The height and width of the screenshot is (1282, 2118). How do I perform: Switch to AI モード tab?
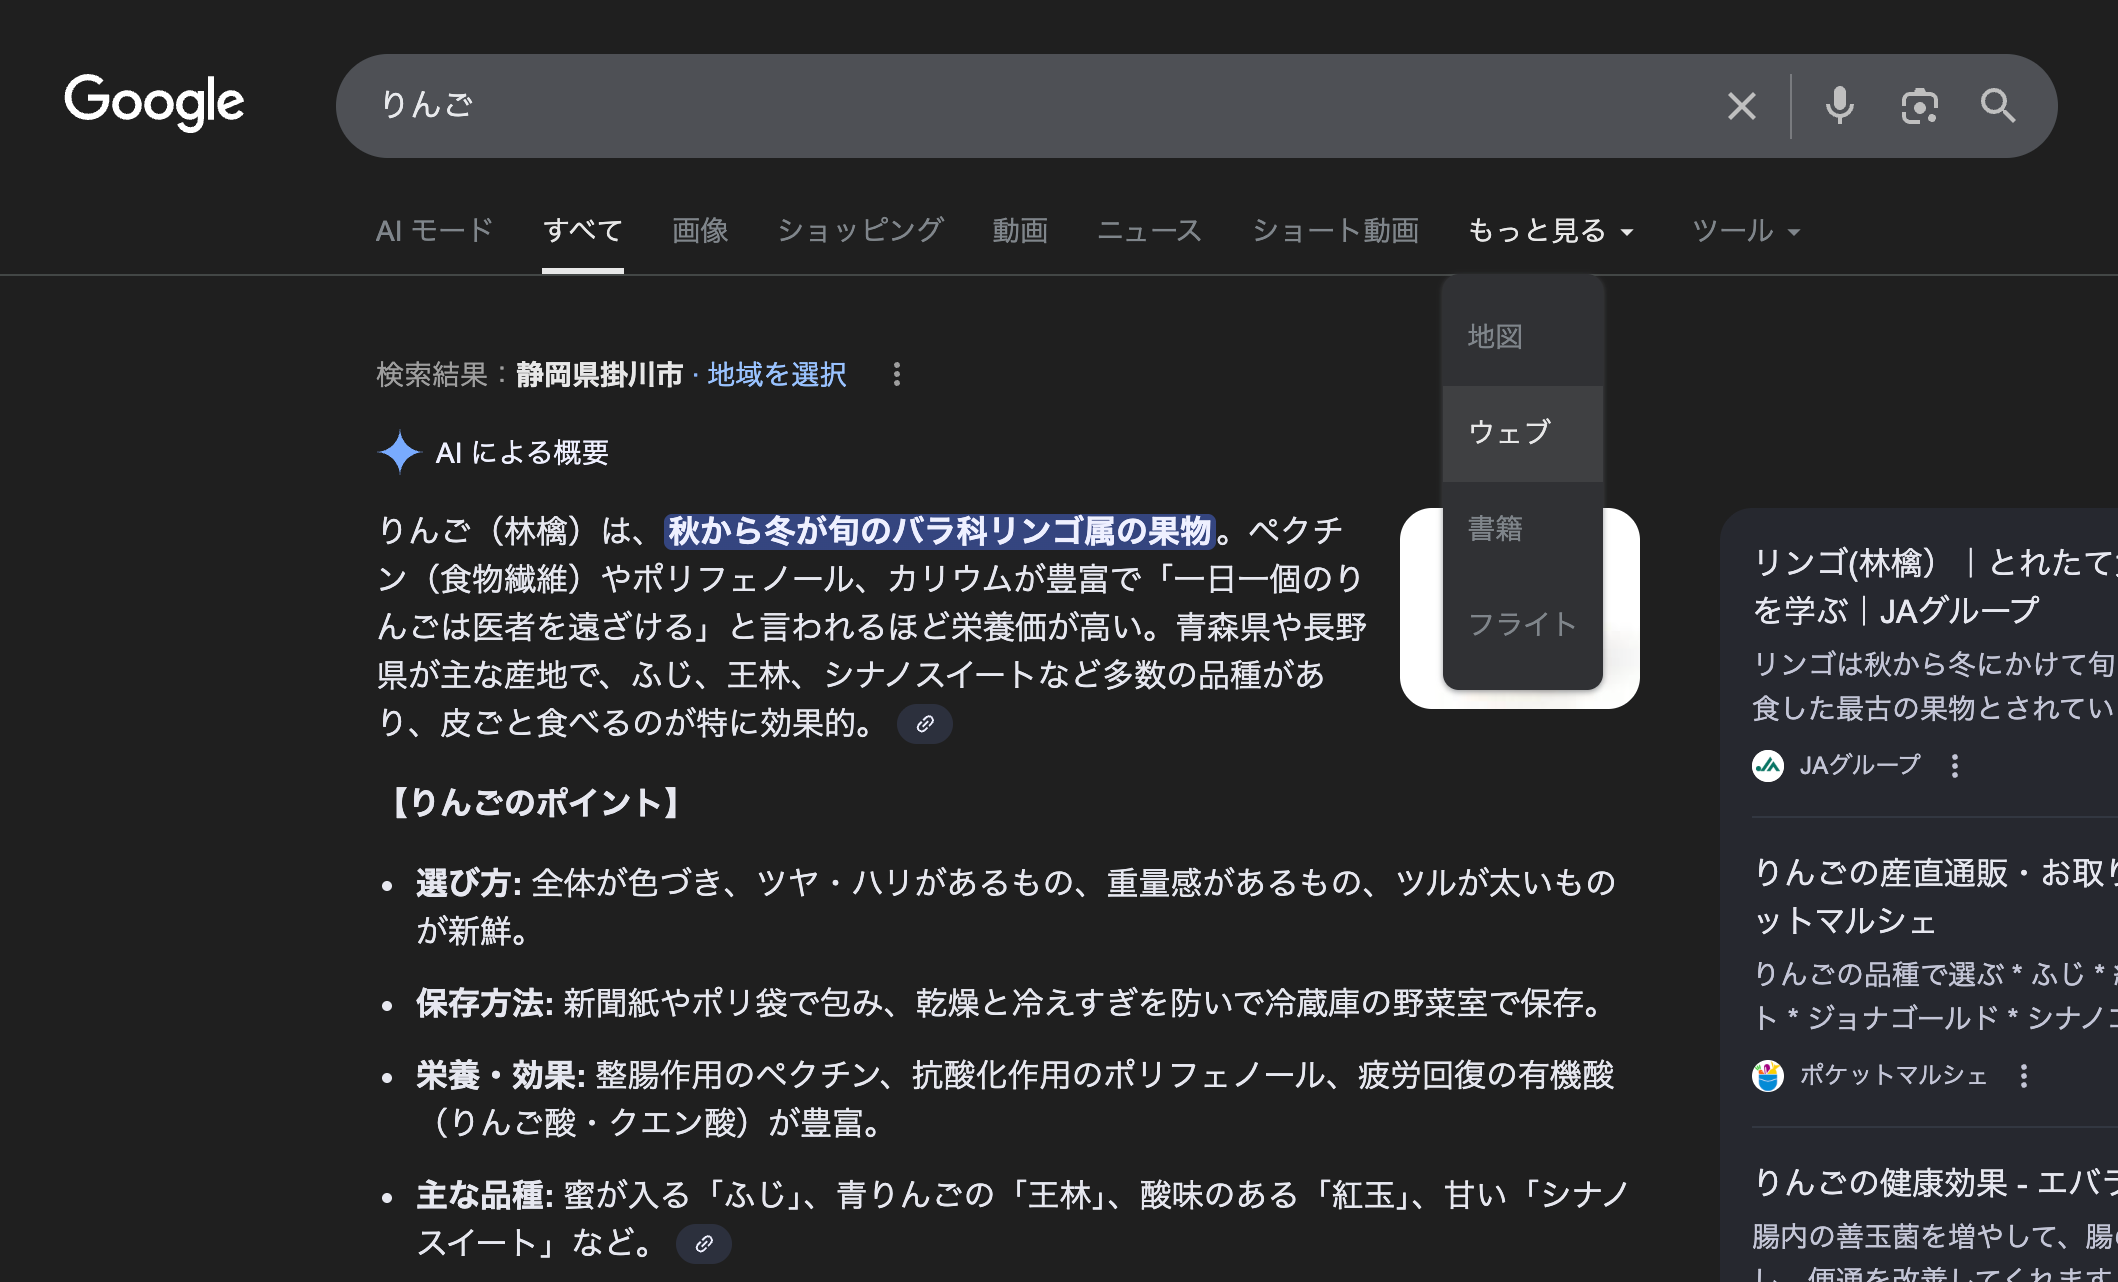[434, 231]
